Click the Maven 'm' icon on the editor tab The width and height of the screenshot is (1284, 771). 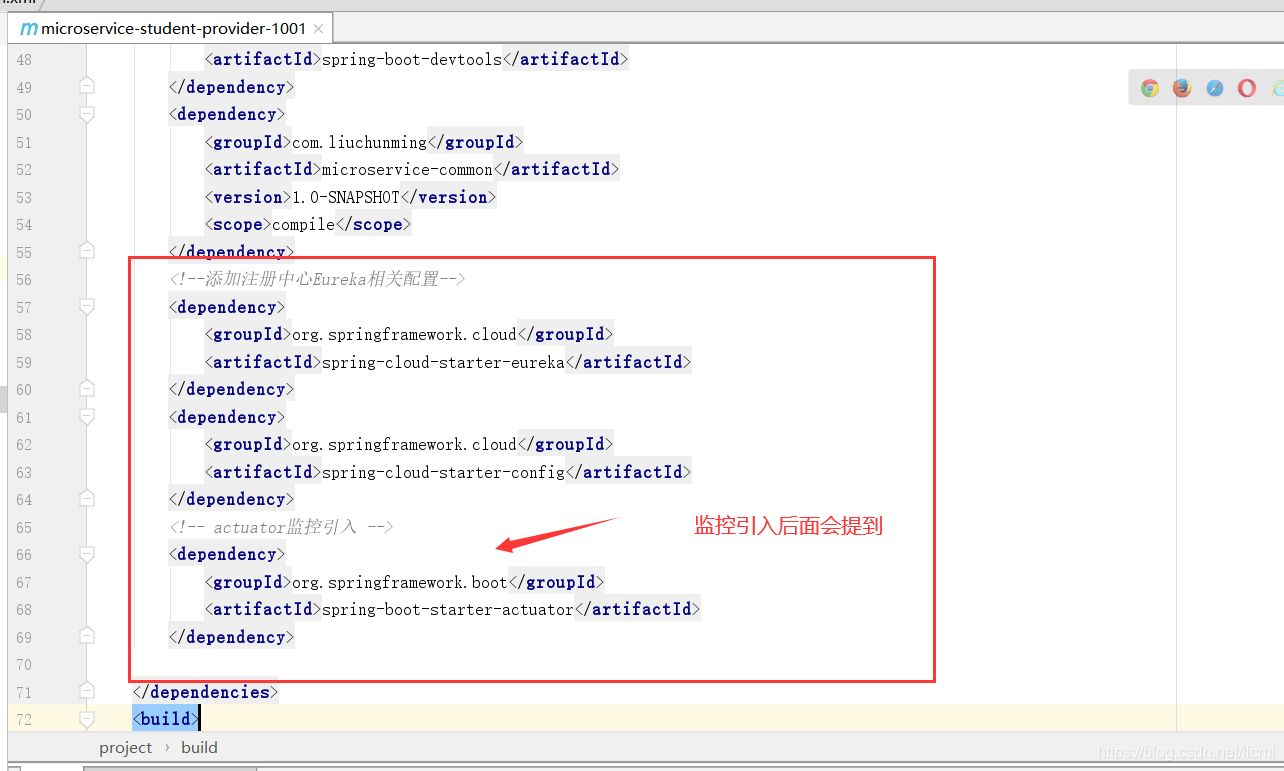pos(29,29)
